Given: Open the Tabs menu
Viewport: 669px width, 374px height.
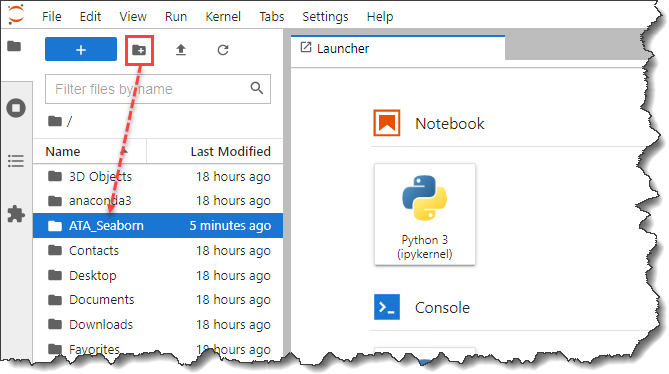Looking at the screenshot, I should (271, 17).
